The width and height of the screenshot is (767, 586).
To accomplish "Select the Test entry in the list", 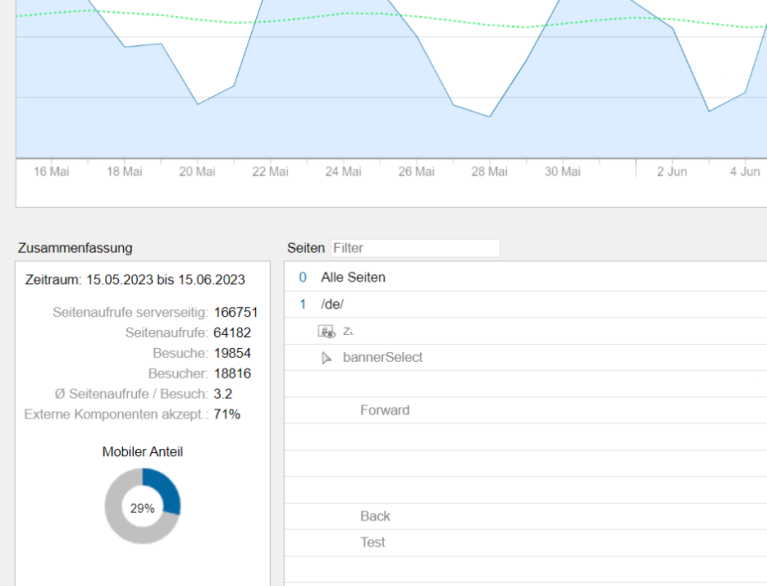I will click(372, 542).
